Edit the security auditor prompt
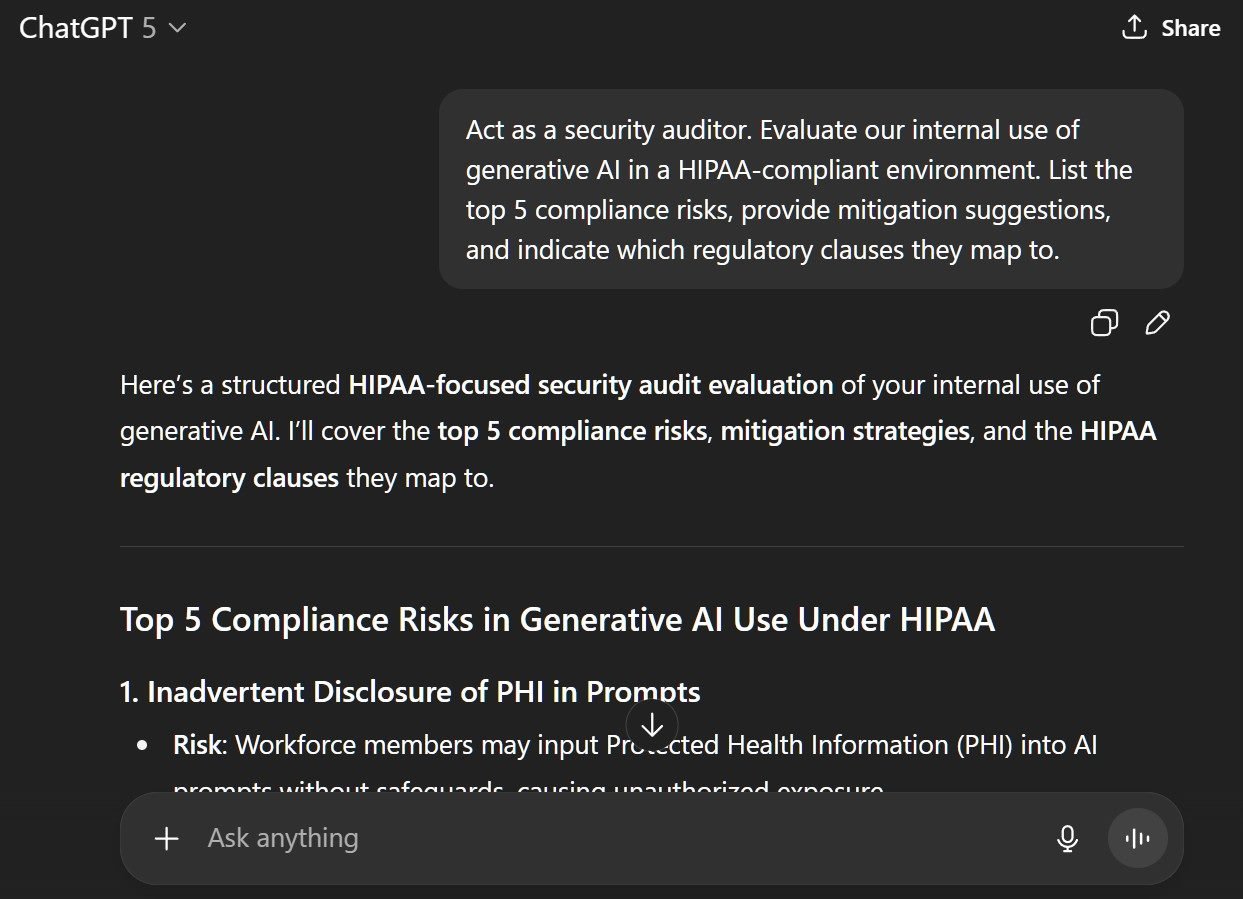 pyautogui.click(x=1158, y=323)
